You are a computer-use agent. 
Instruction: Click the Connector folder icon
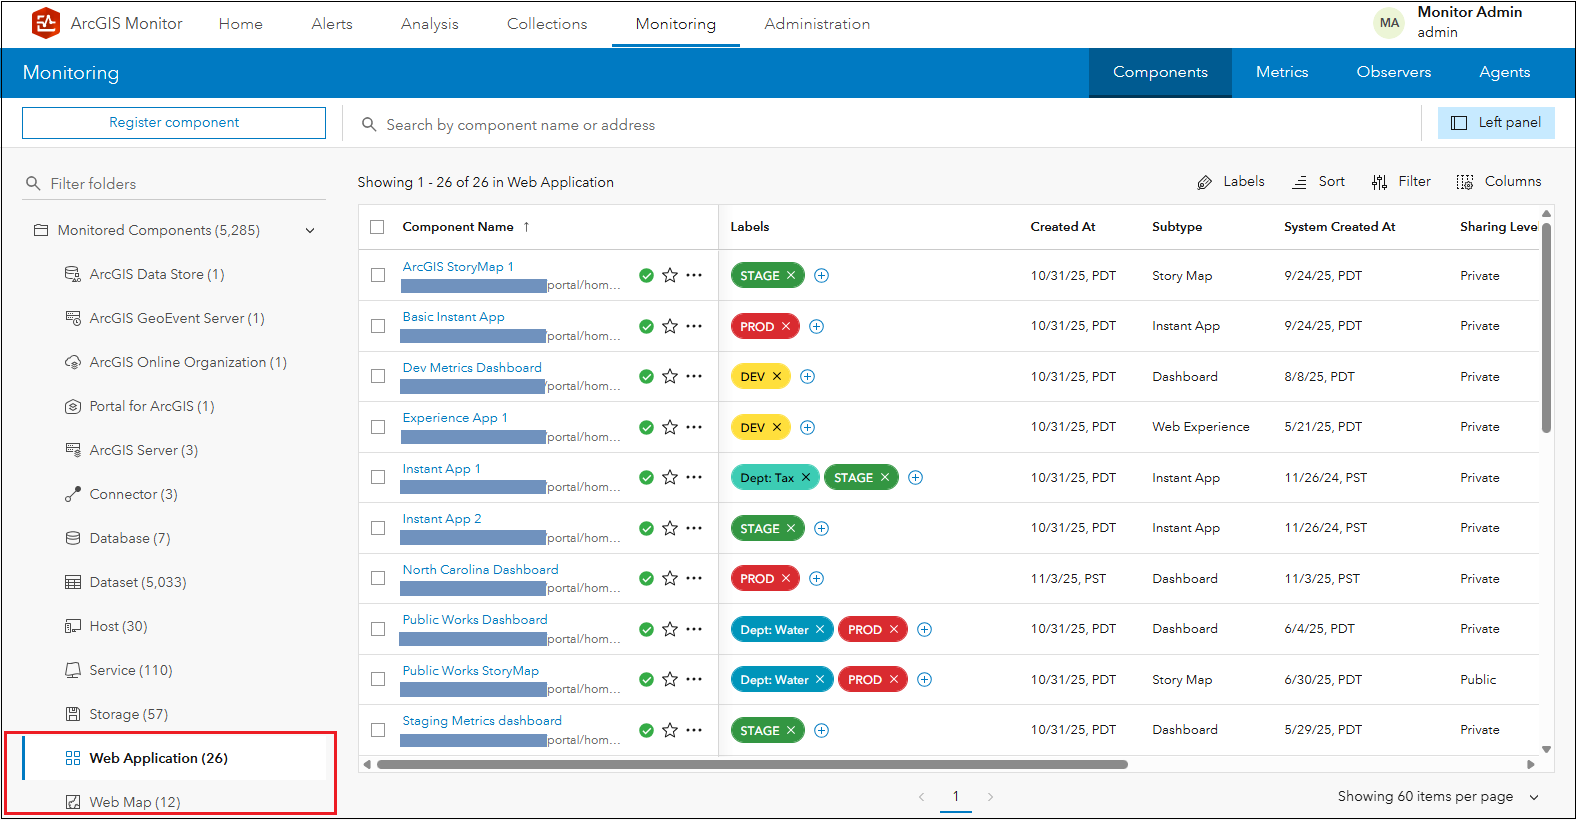pyautogui.click(x=73, y=494)
